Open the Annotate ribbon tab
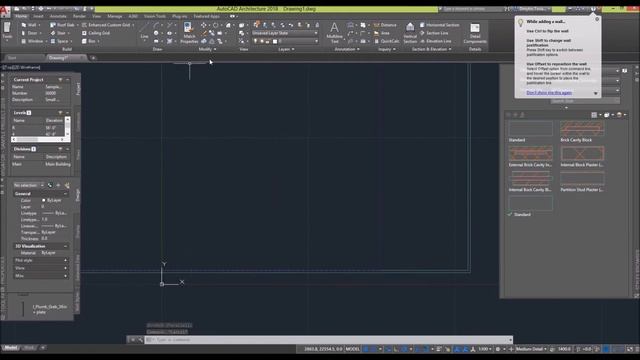Screen dimensions: 640x360 click(58, 16)
